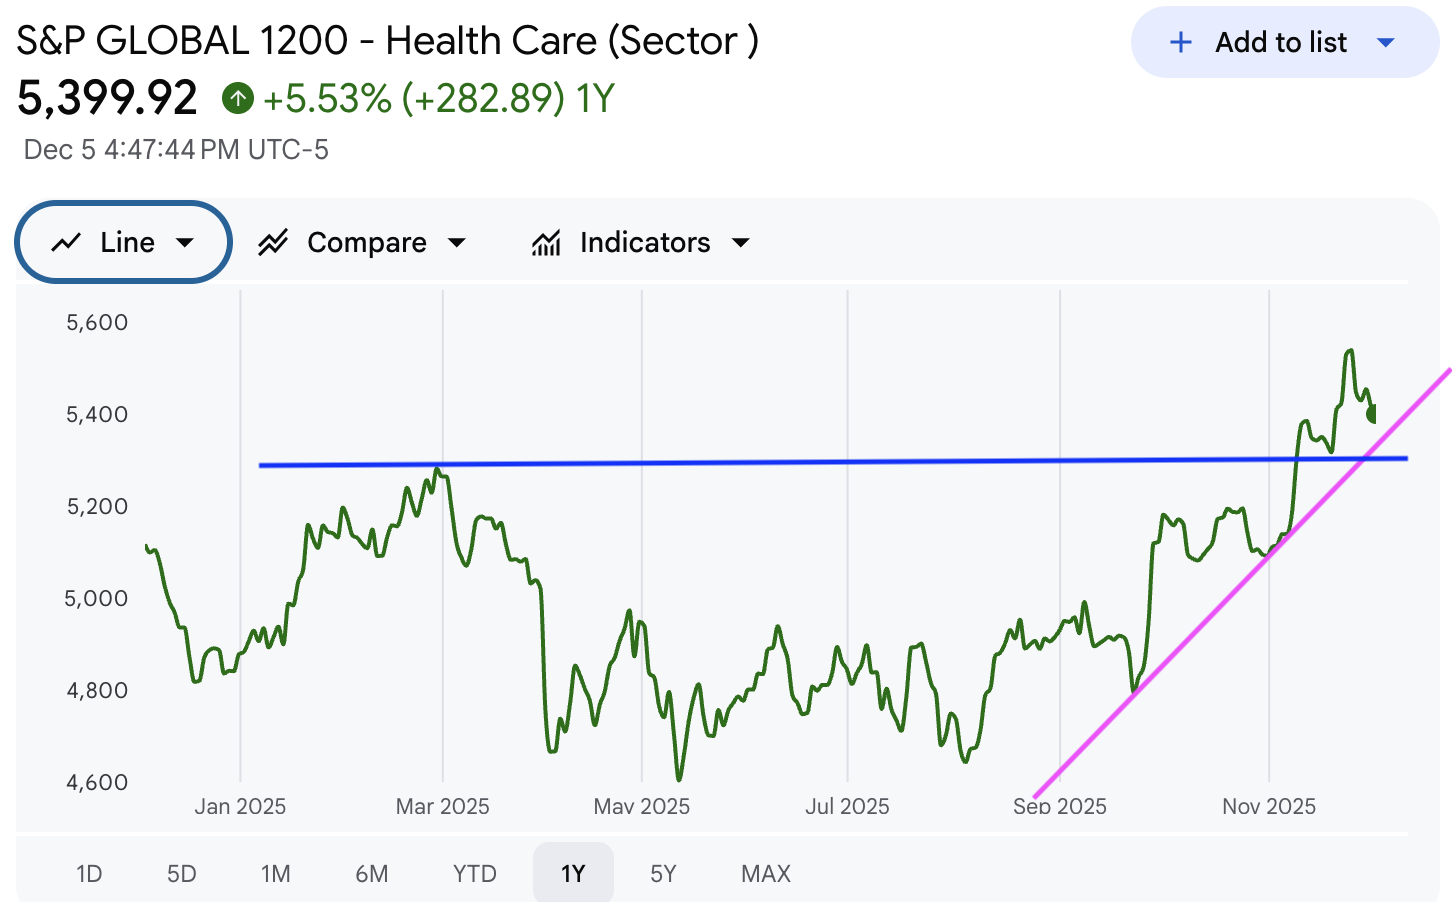This screenshot has width=1452, height=902.
Task: Expand the Add to list dropdown arrow
Action: coord(1386,42)
